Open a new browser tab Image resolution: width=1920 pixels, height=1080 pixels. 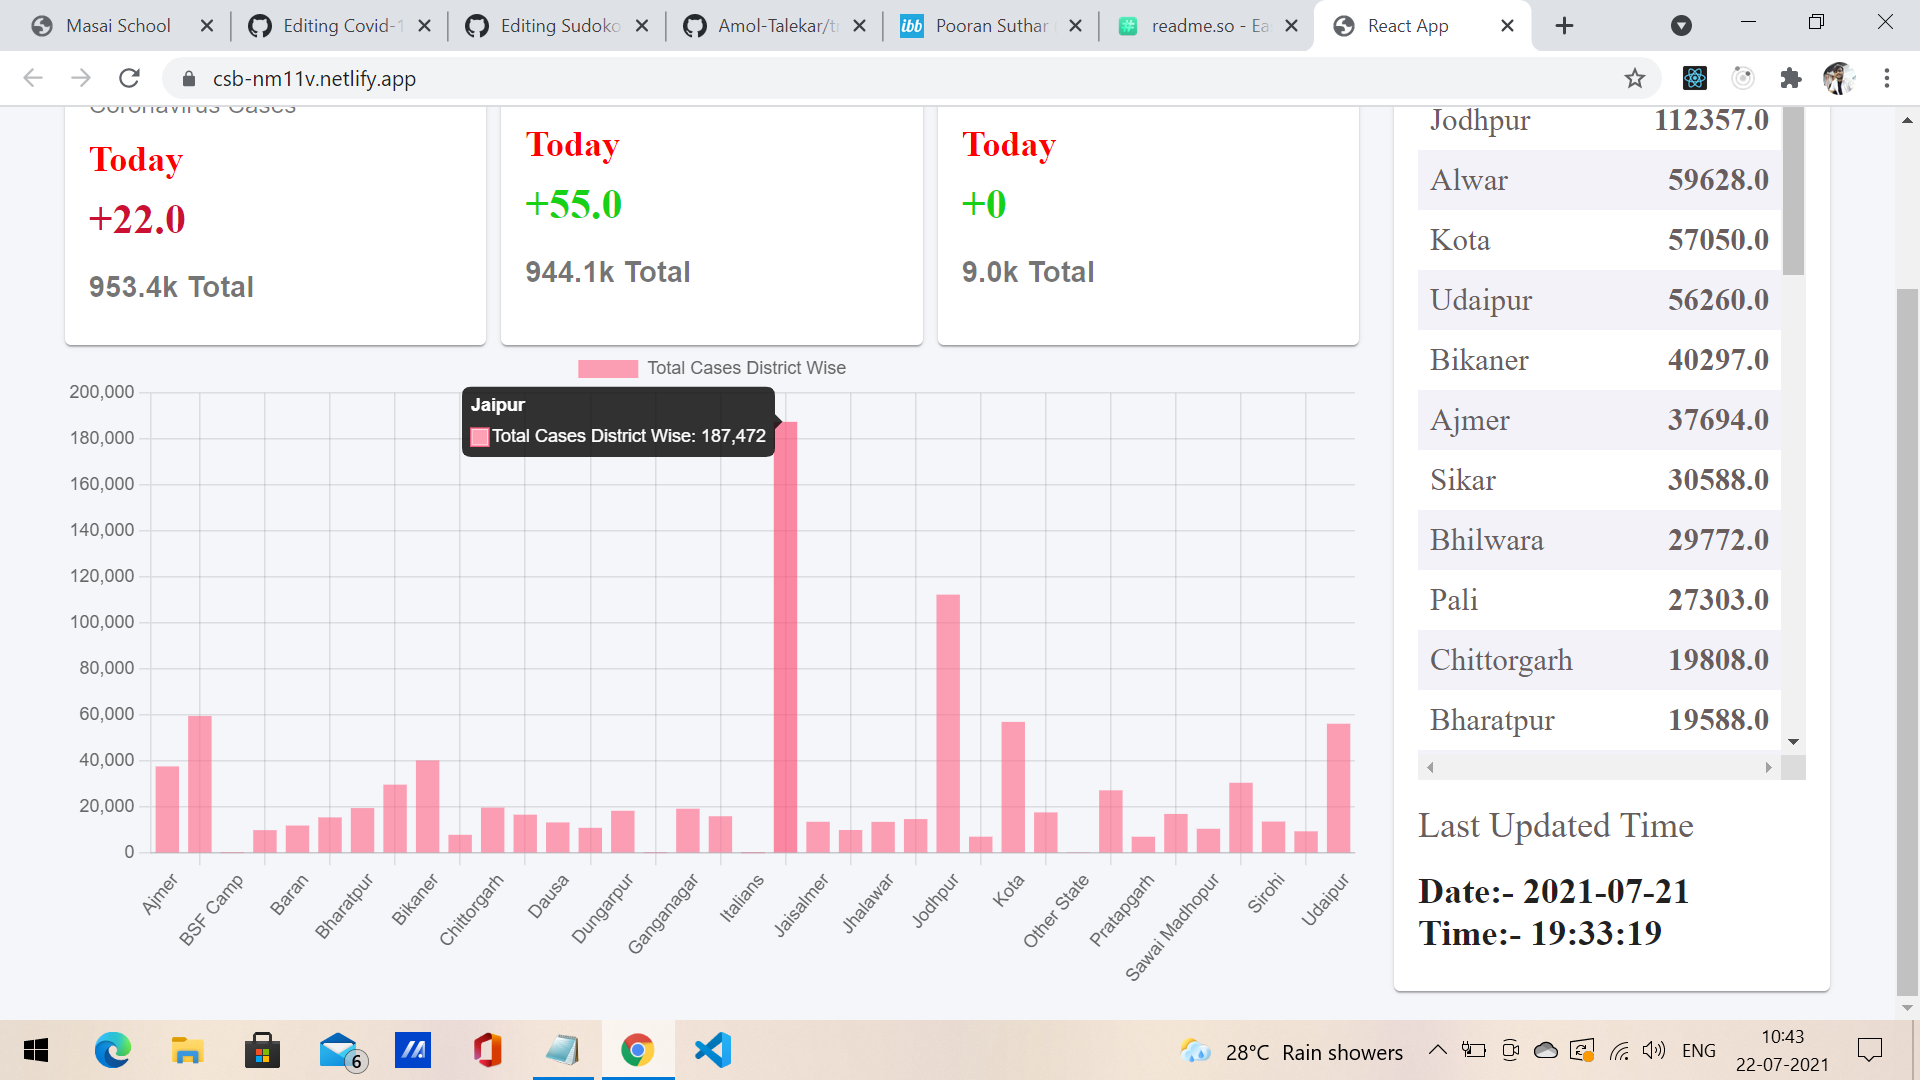(x=1565, y=26)
